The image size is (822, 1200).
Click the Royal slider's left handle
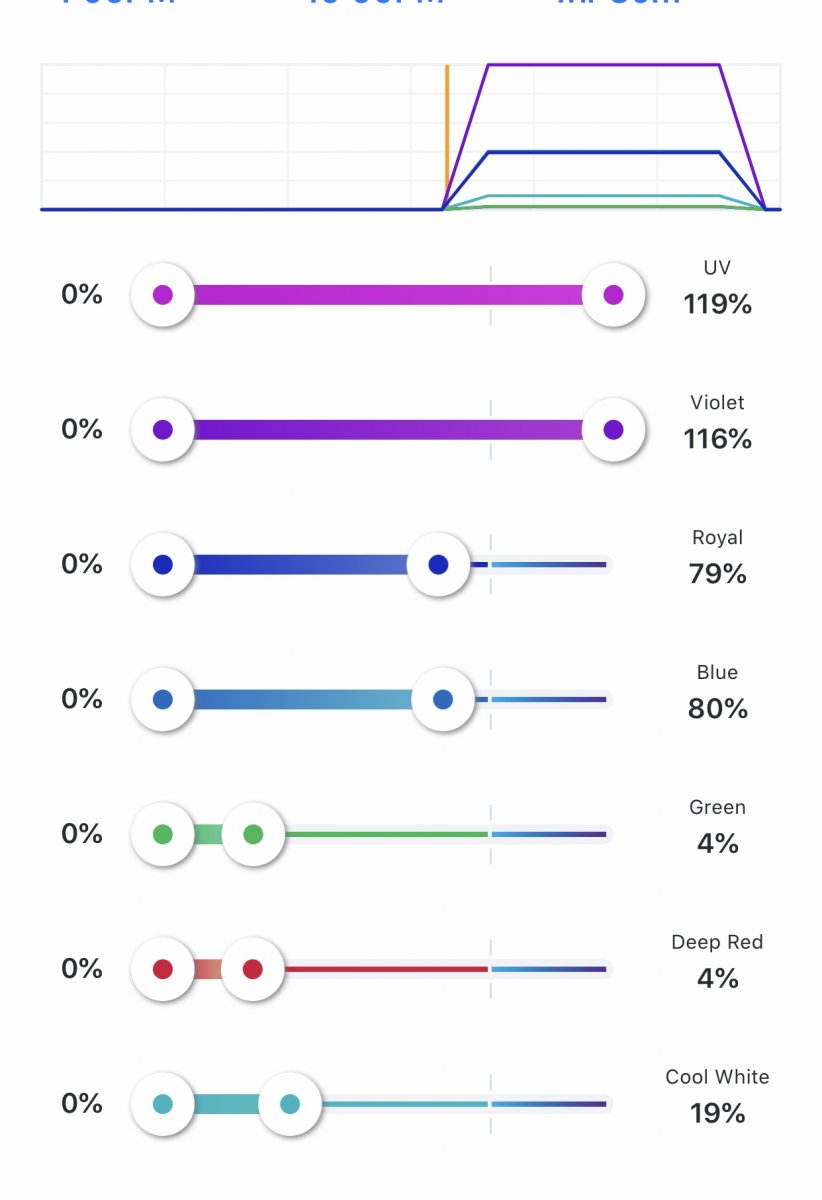point(163,565)
